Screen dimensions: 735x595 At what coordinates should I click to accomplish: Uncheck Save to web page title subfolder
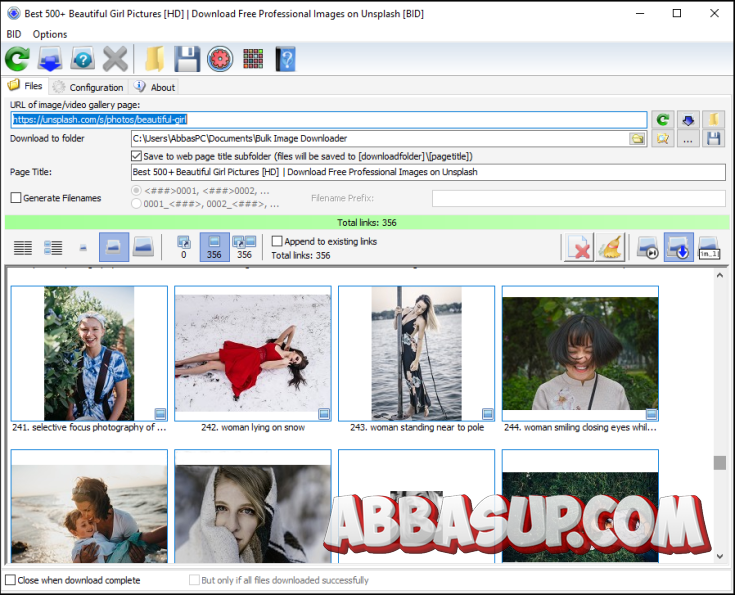136,156
